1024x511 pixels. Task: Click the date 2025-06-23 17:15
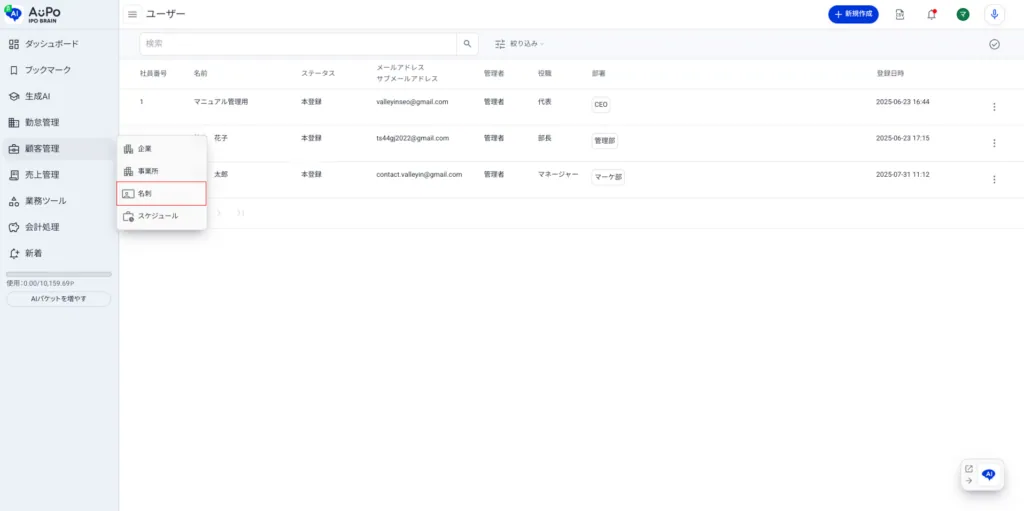tap(903, 139)
